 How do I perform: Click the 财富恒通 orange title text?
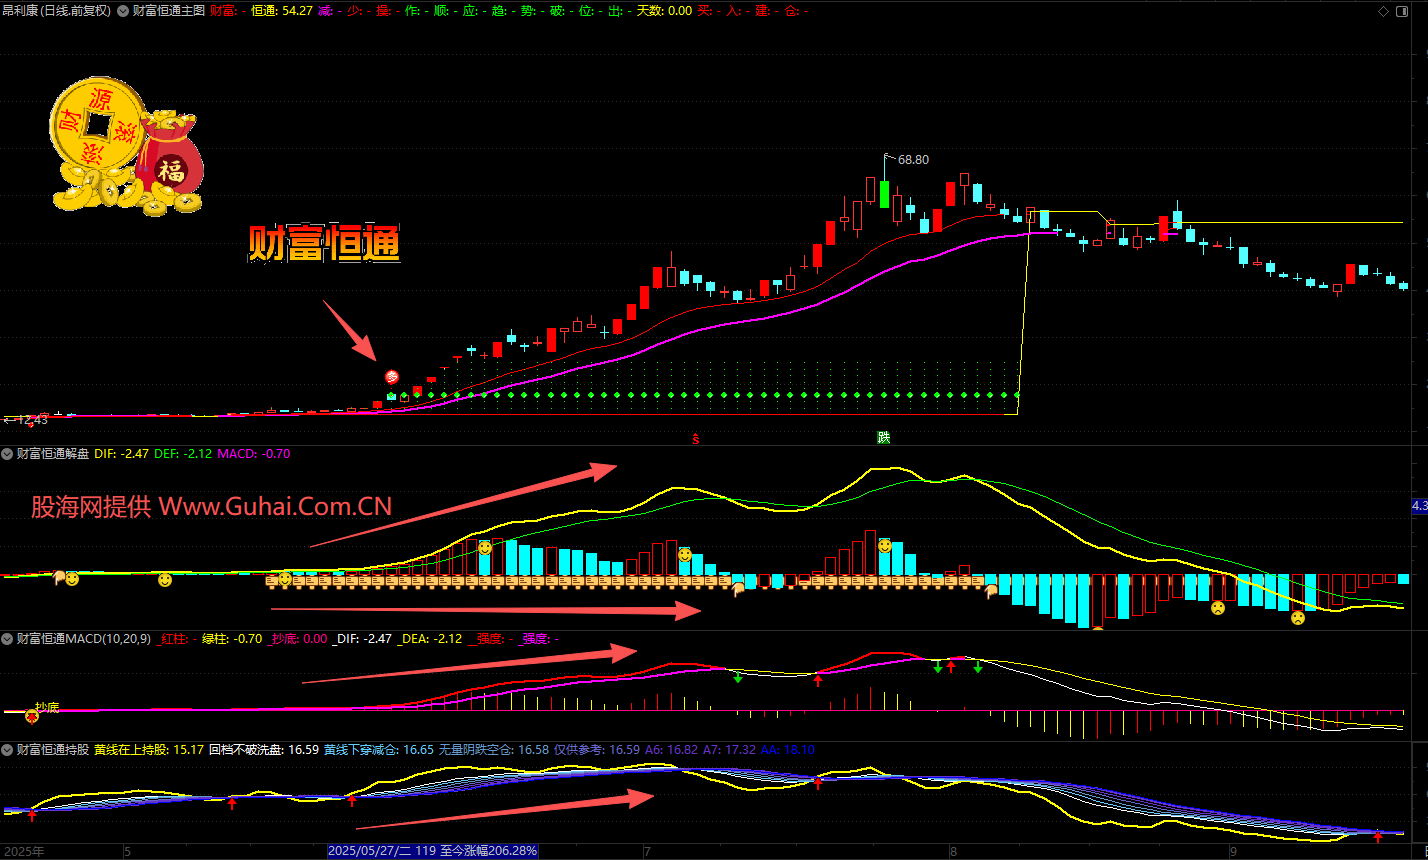(x=324, y=244)
